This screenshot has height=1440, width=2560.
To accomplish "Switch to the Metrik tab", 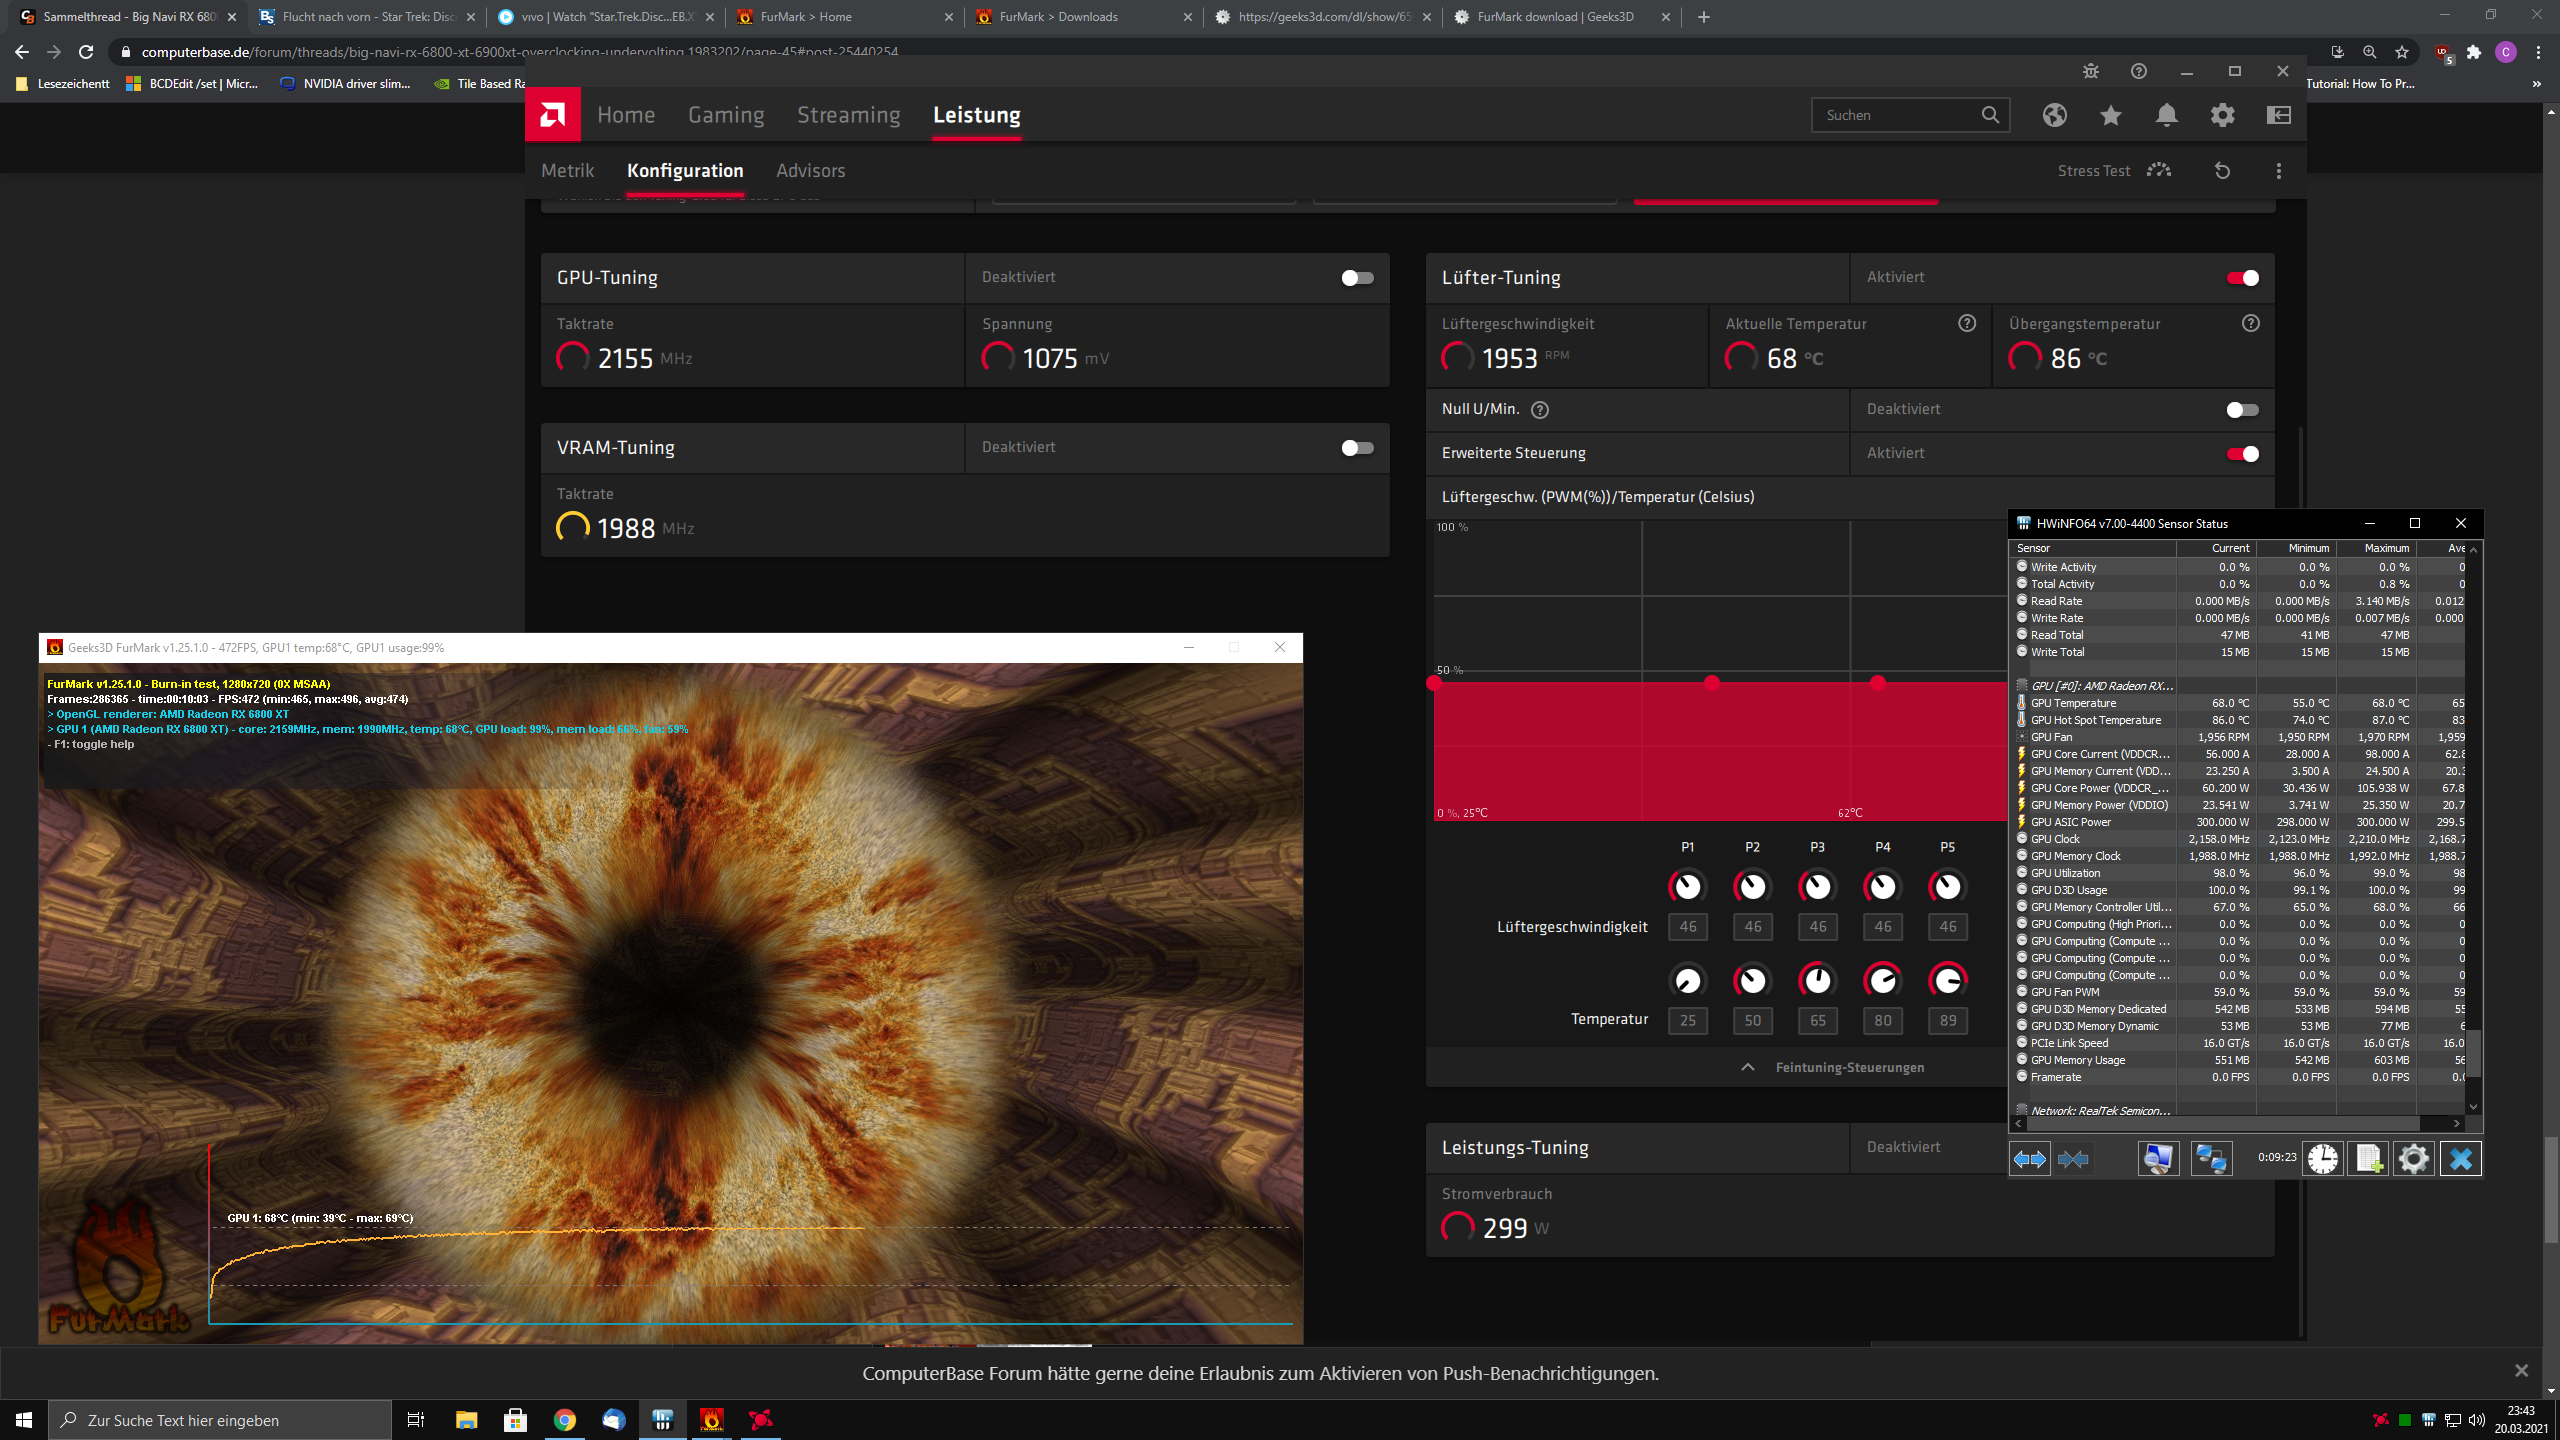I will tap(567, 171).
